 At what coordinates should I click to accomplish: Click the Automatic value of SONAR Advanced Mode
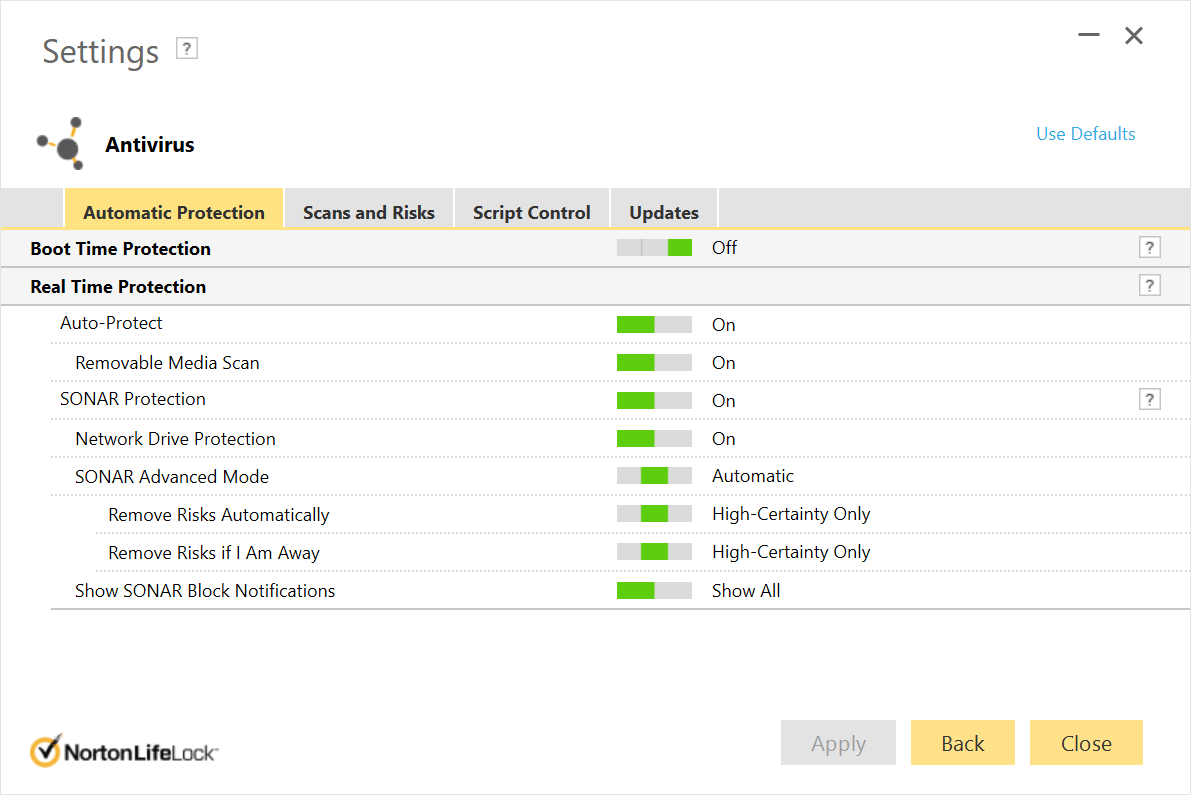click(753, 476)
